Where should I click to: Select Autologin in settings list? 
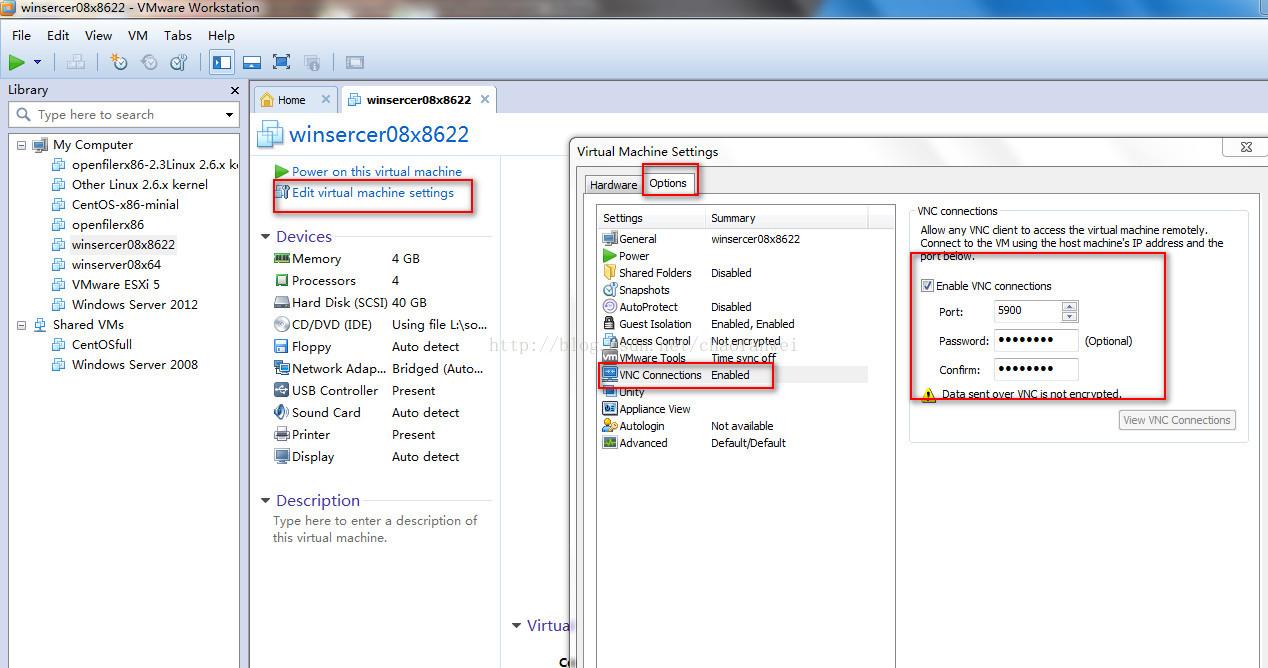[641, 426]
